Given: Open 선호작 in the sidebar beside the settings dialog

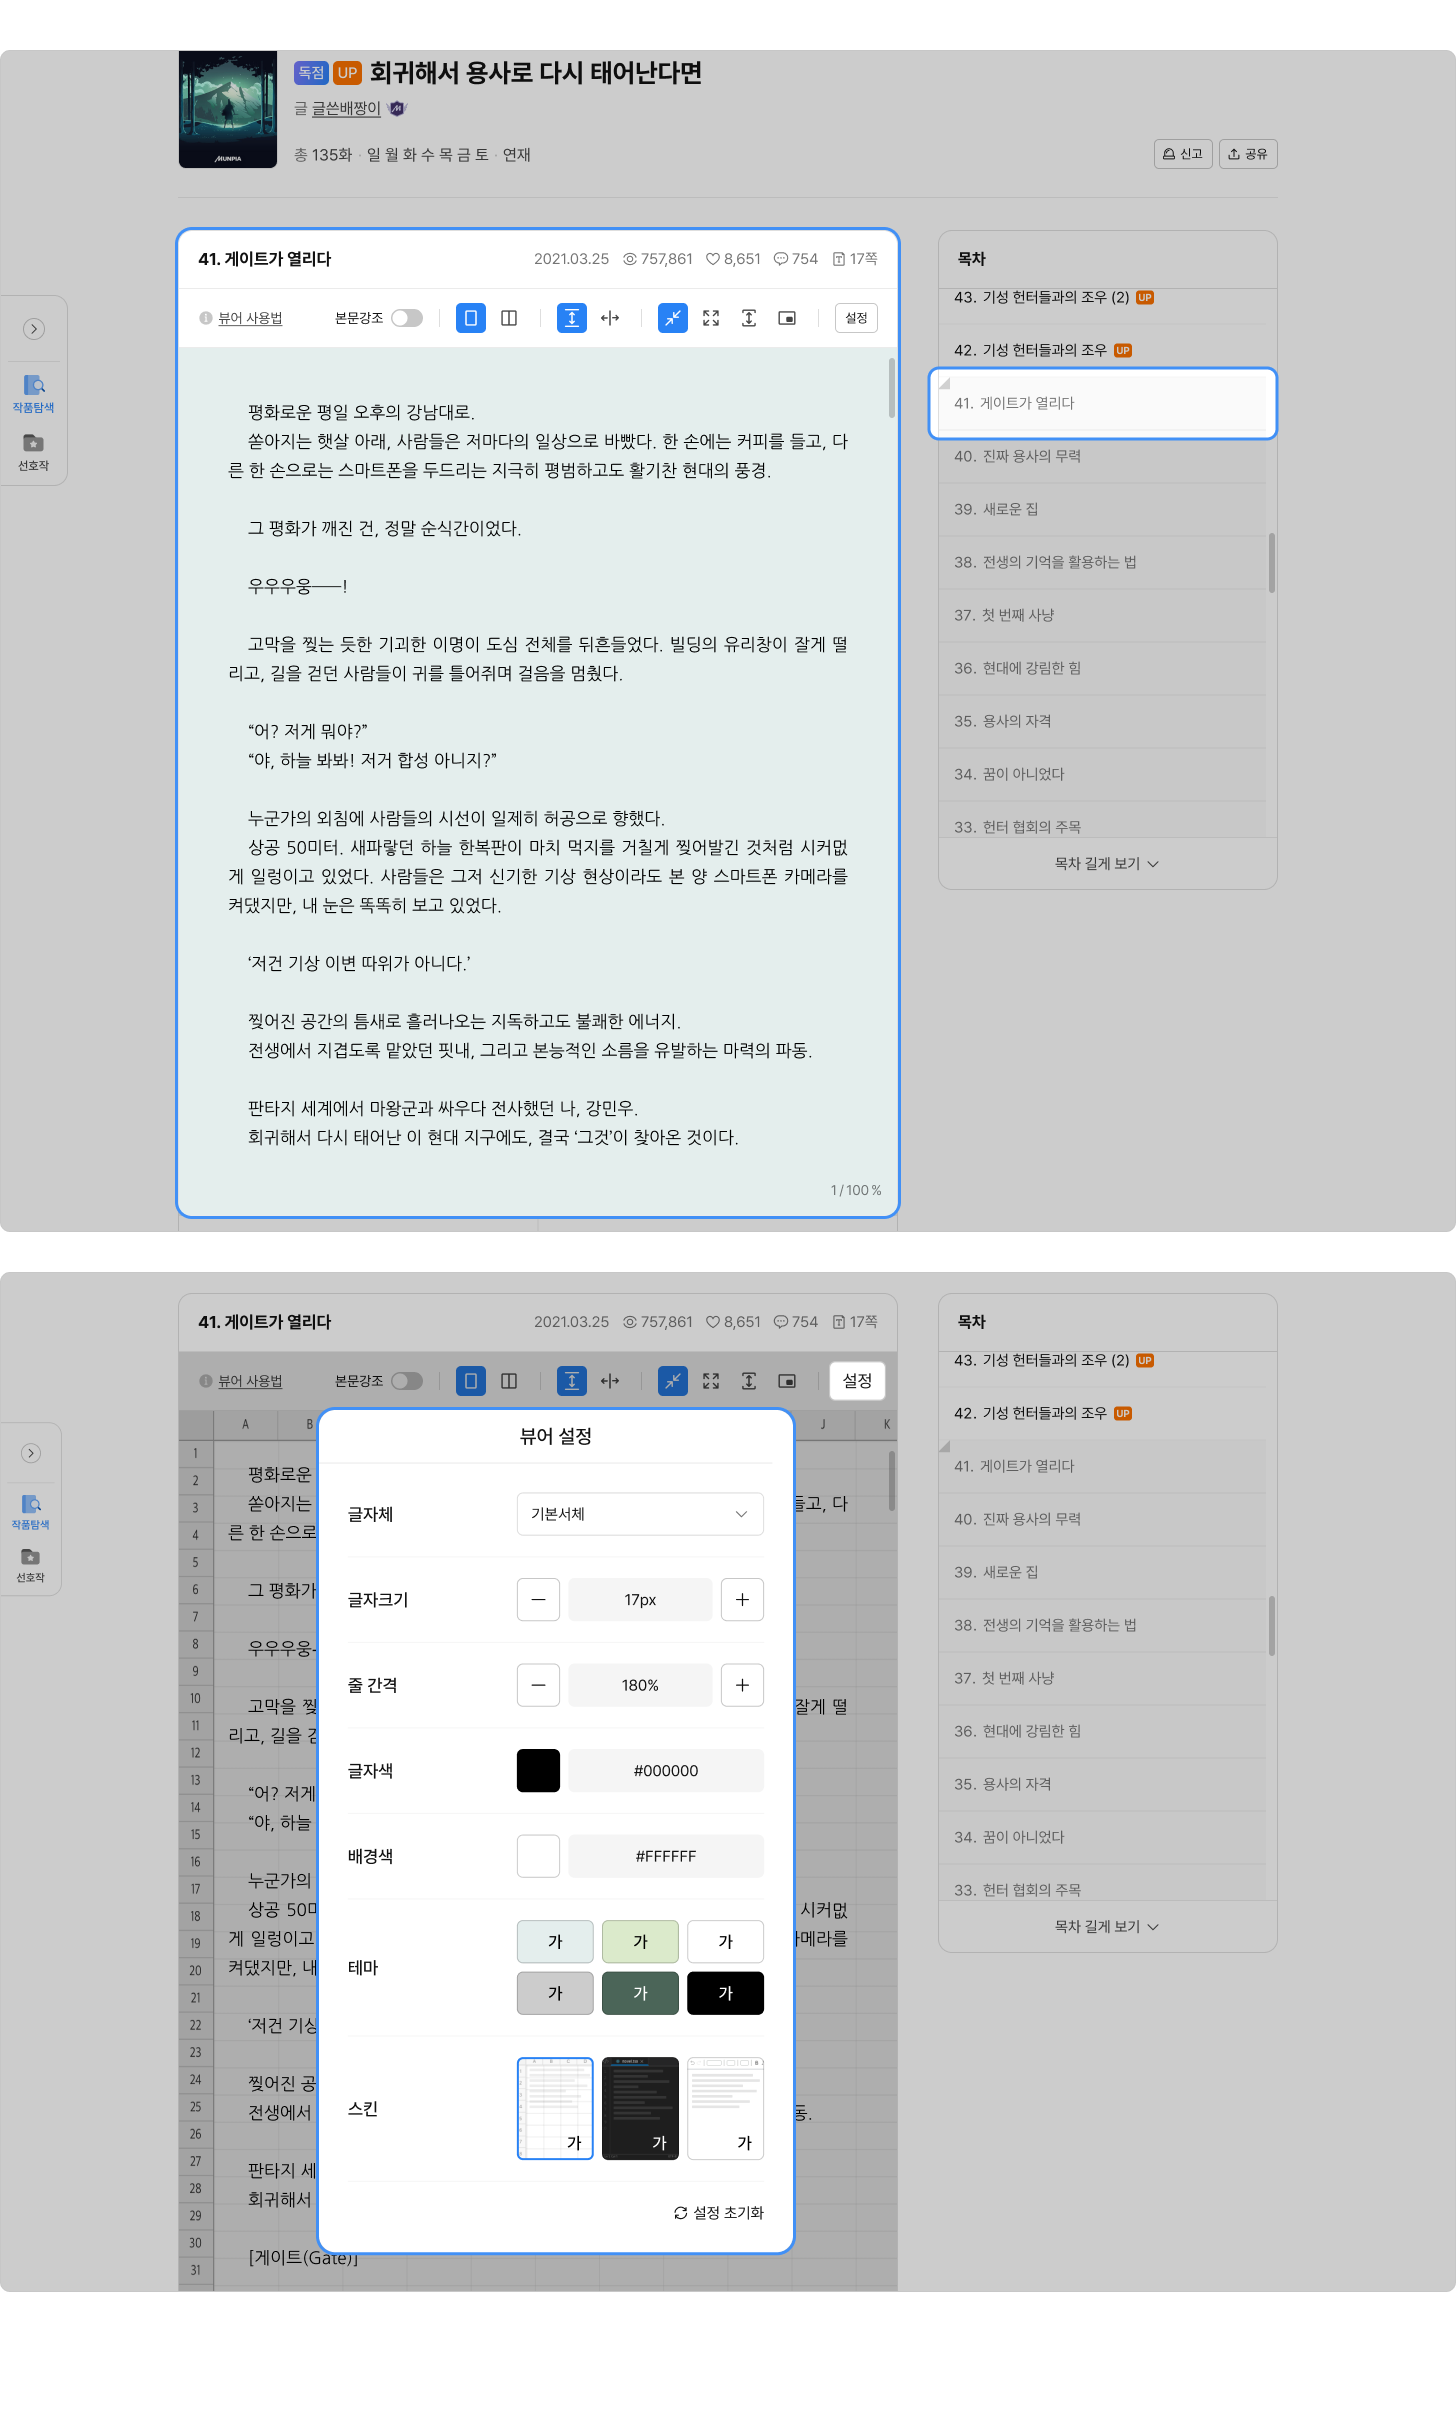Looking at the screenshot, I should point(31,1565).
